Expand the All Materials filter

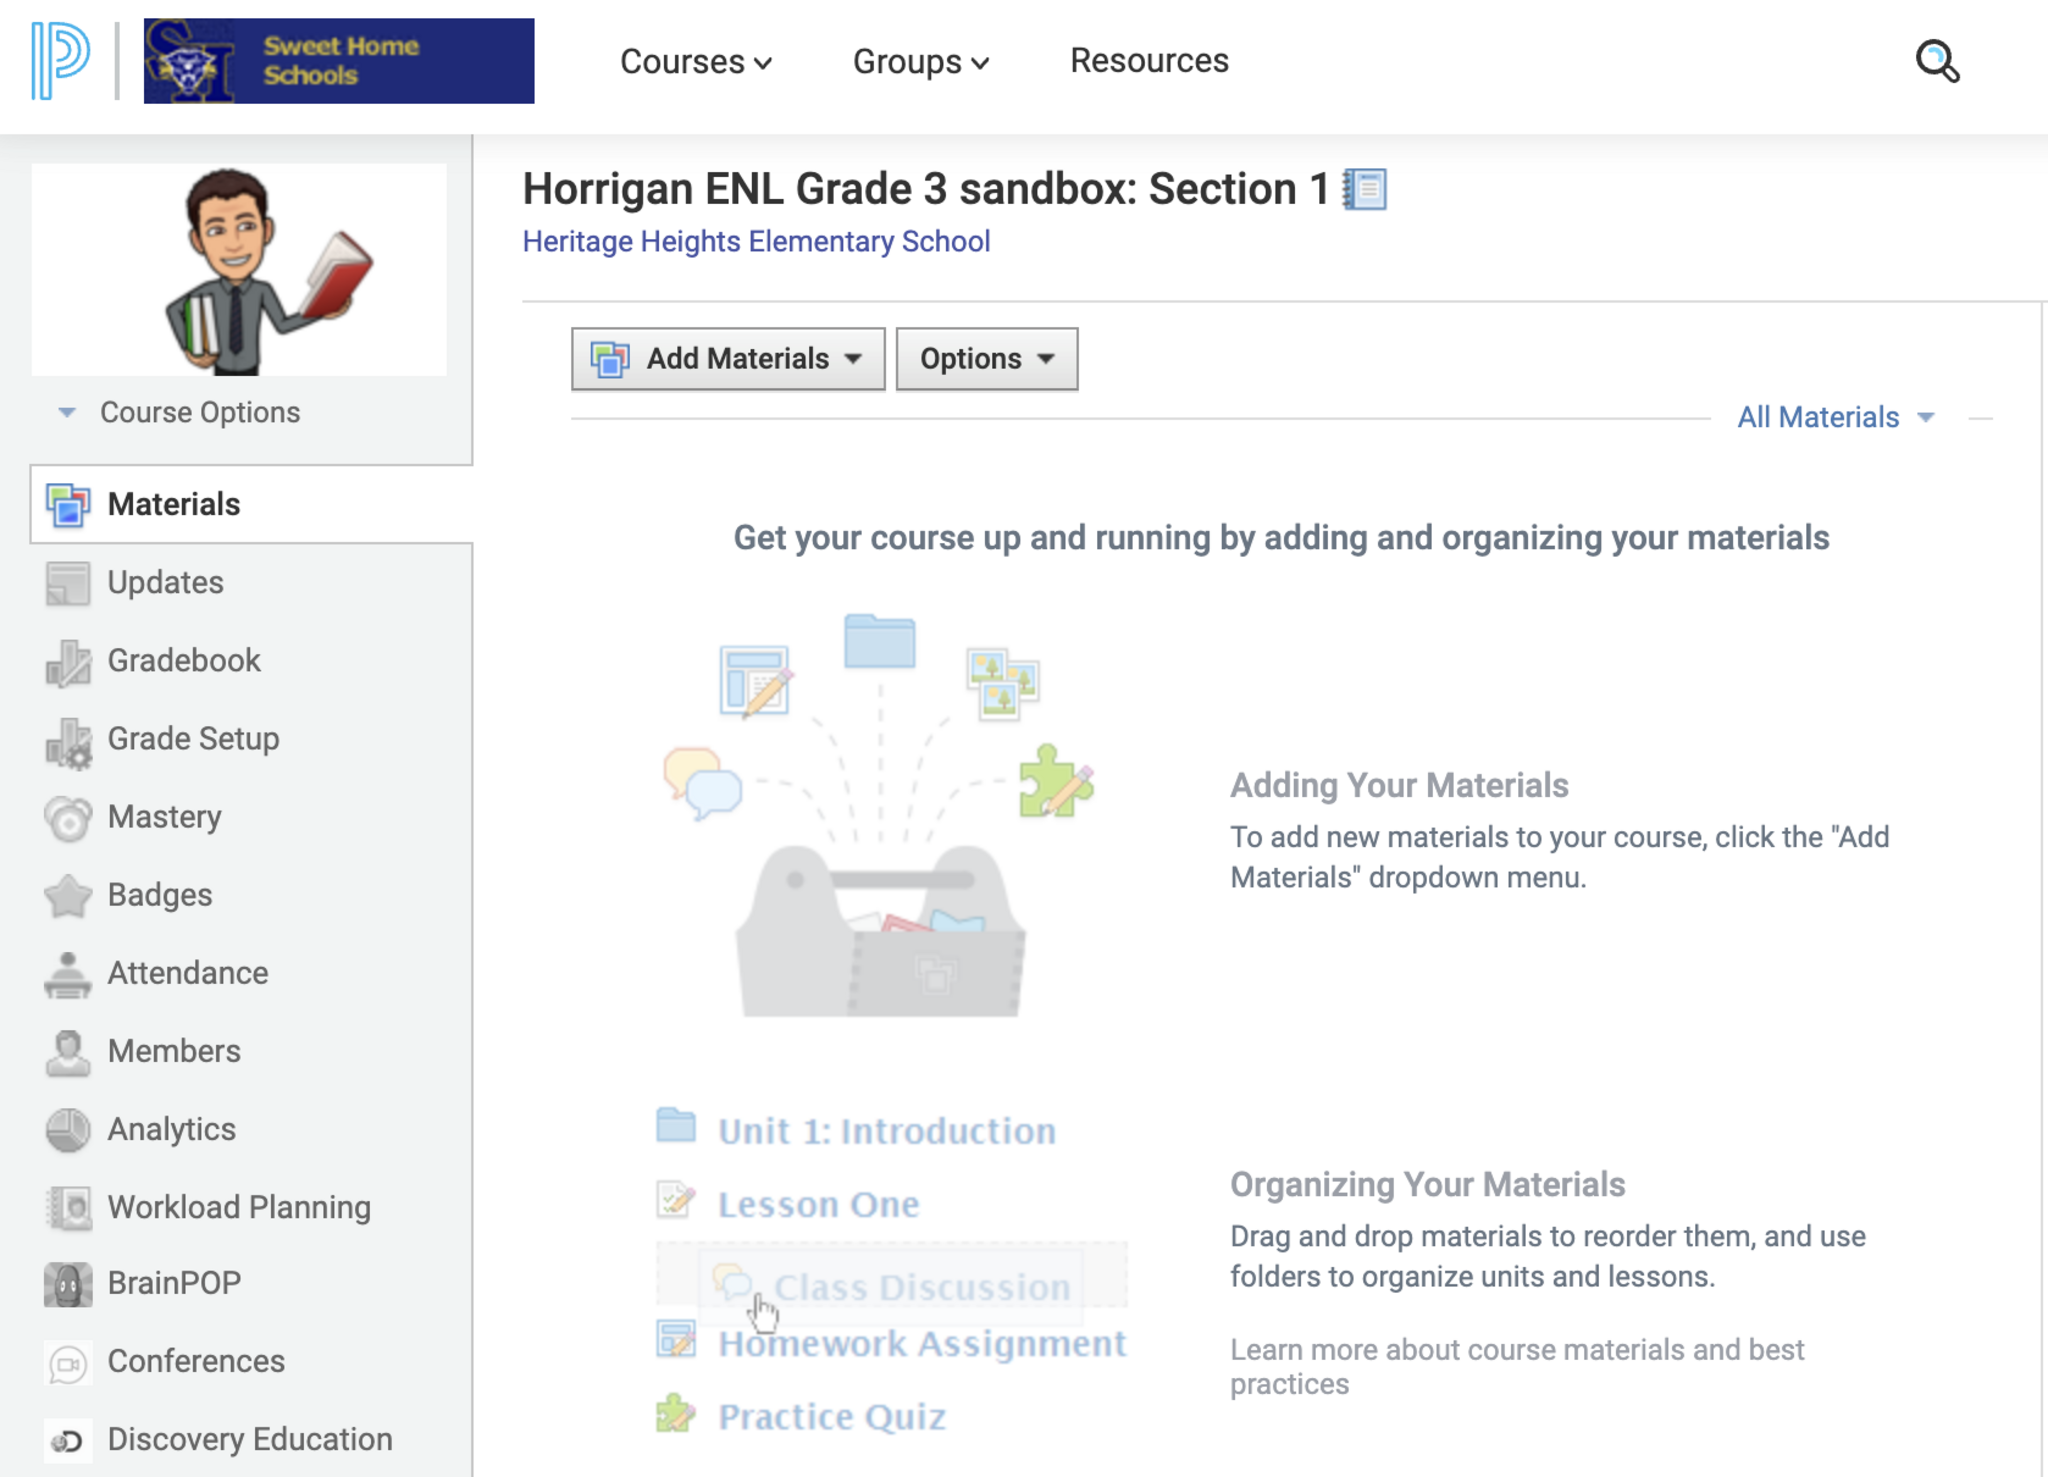tap(1835, 417)
